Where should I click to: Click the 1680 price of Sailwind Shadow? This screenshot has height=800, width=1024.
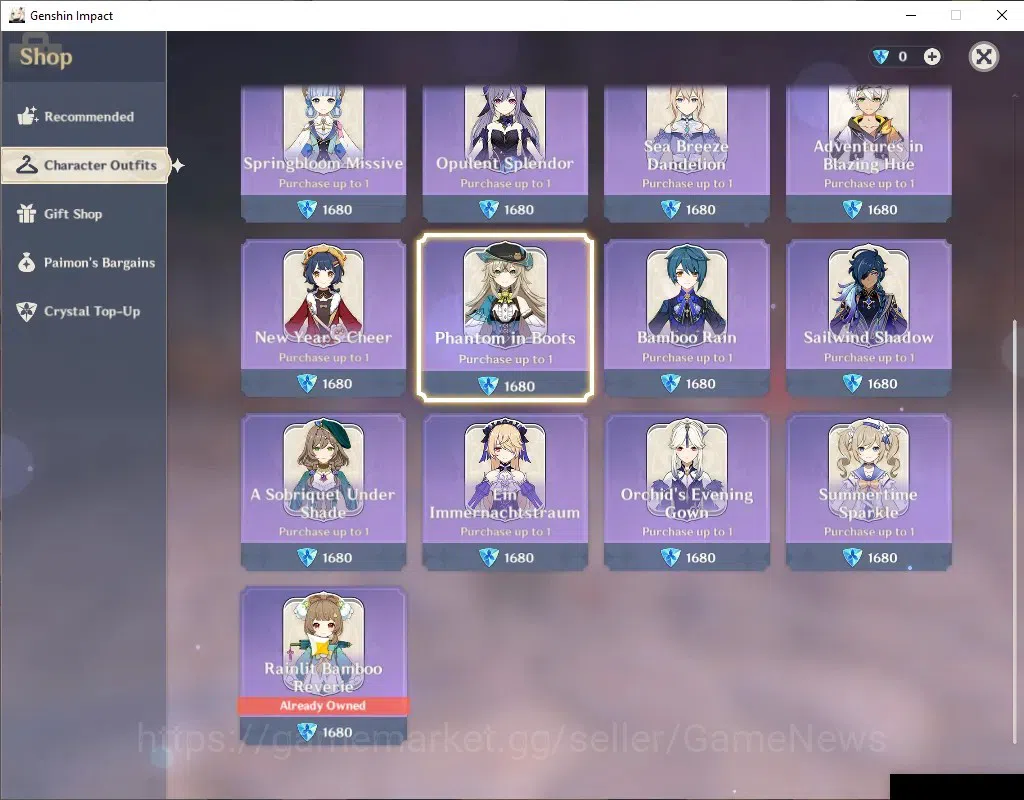pos(882,383)
